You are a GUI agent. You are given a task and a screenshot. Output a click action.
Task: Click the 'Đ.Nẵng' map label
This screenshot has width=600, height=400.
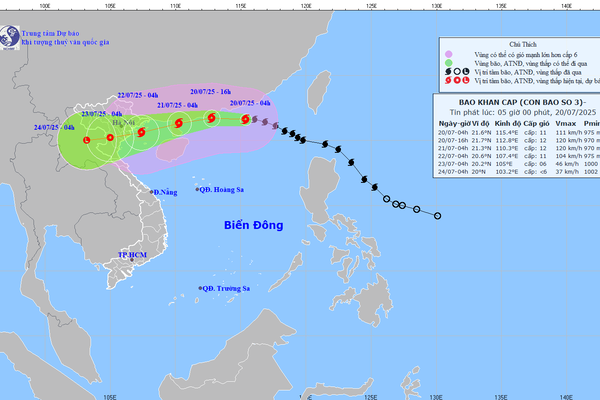click(165, 192)
